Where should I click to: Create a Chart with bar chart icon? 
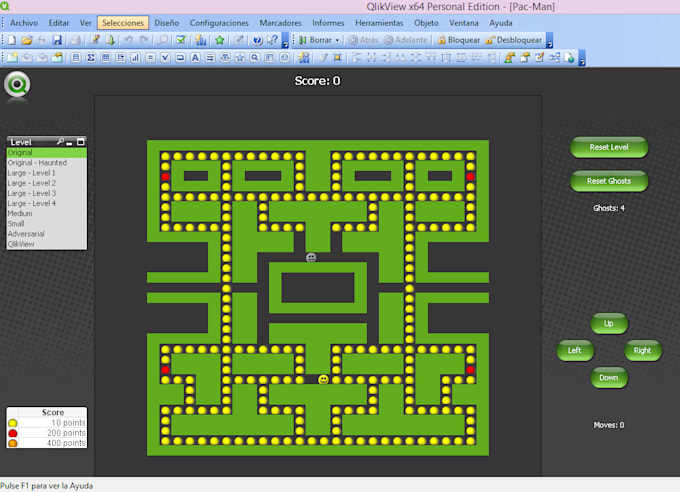click(x=135, y=57)
